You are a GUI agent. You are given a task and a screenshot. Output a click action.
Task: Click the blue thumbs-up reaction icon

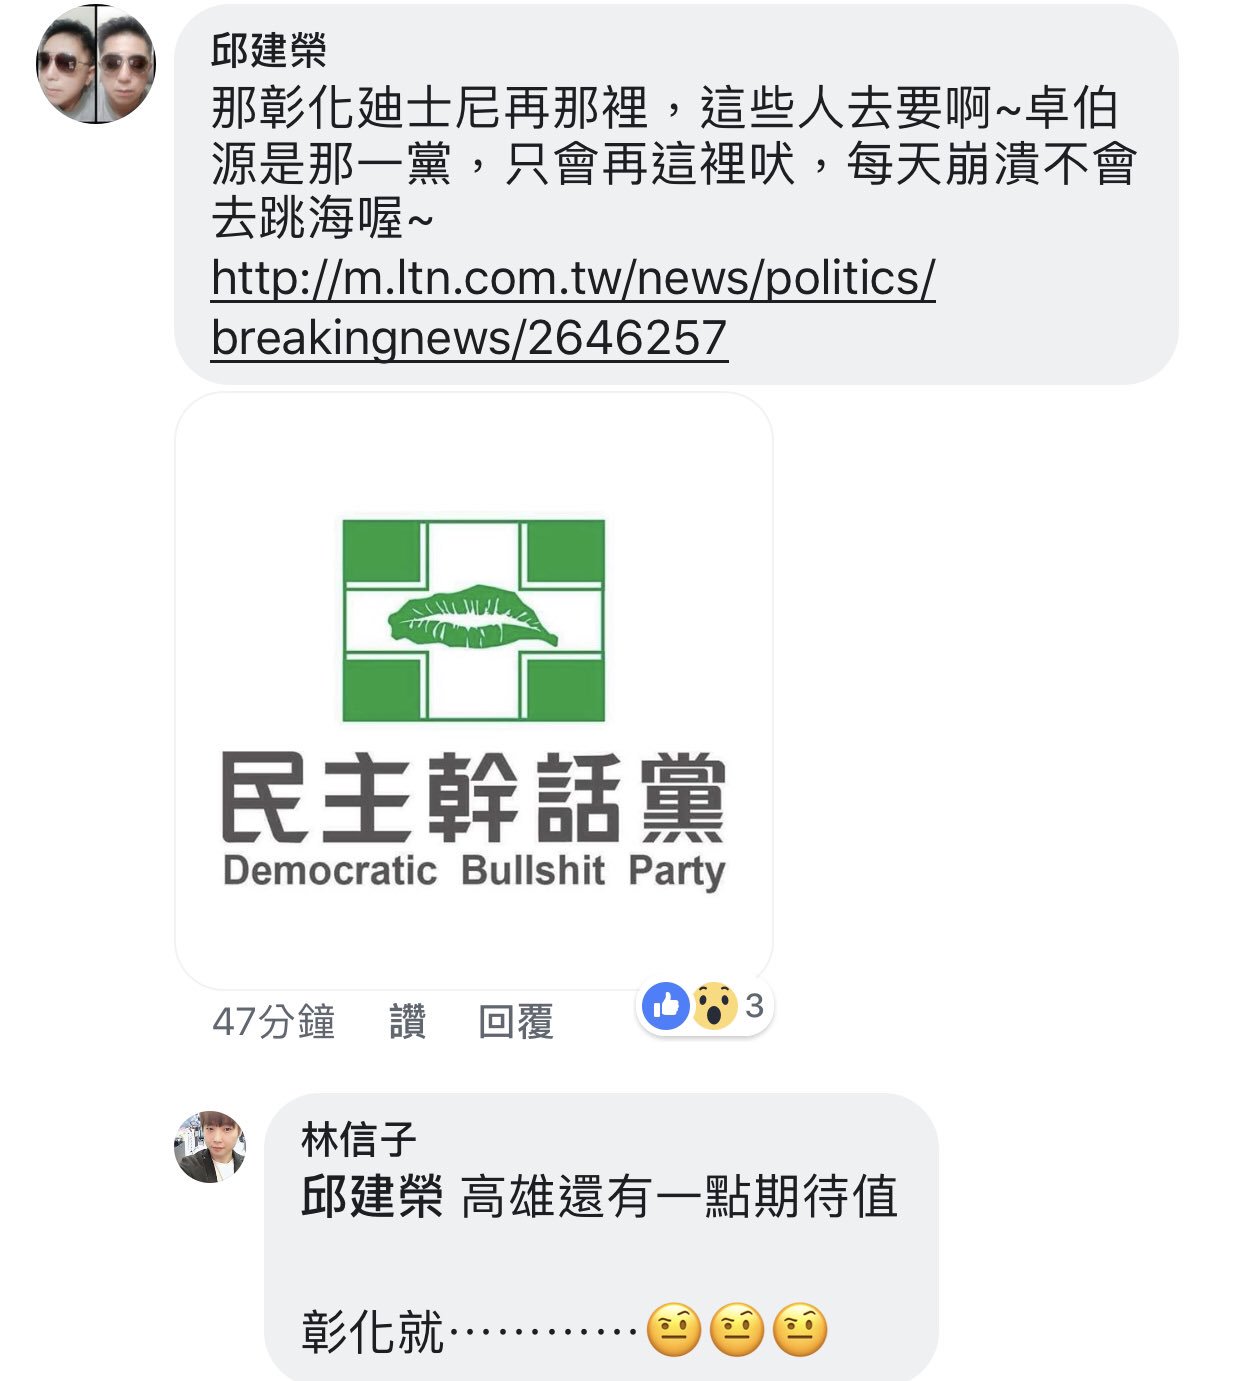point(666,1006)
